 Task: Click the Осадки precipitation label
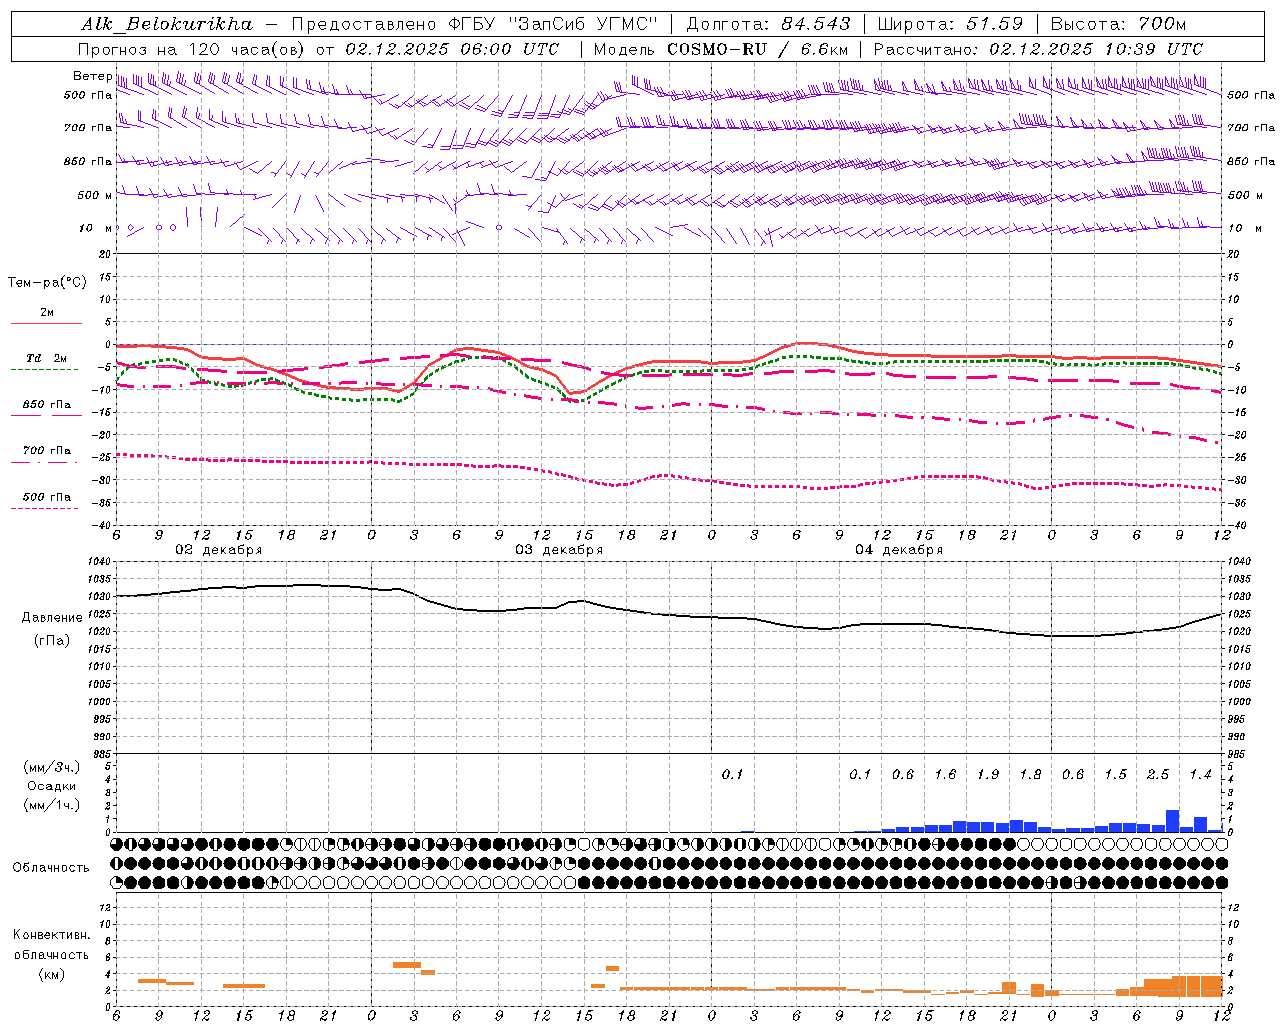52,786
